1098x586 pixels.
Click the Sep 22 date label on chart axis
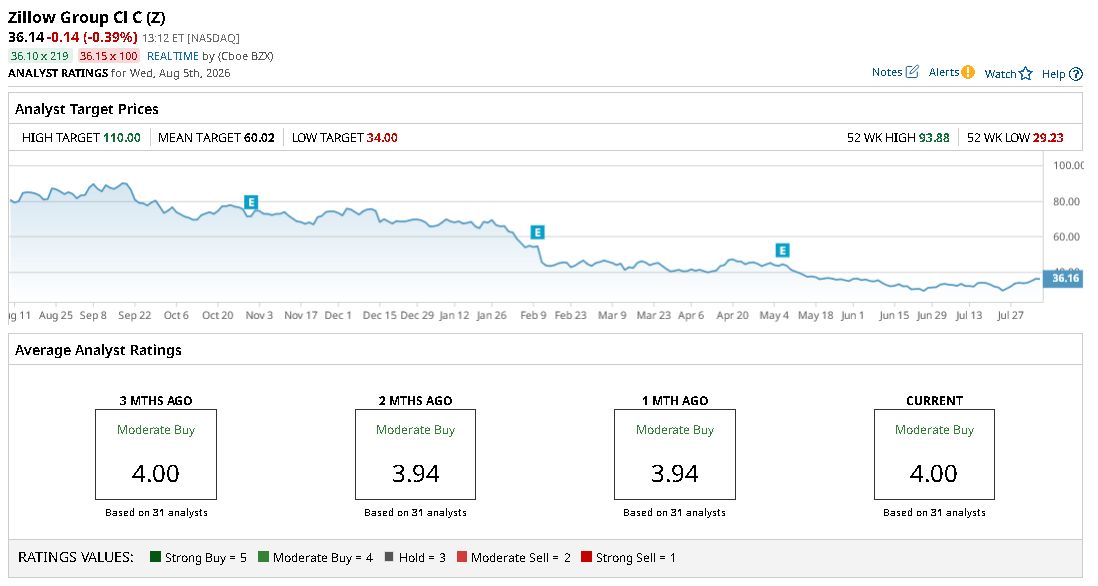point(134,316)
